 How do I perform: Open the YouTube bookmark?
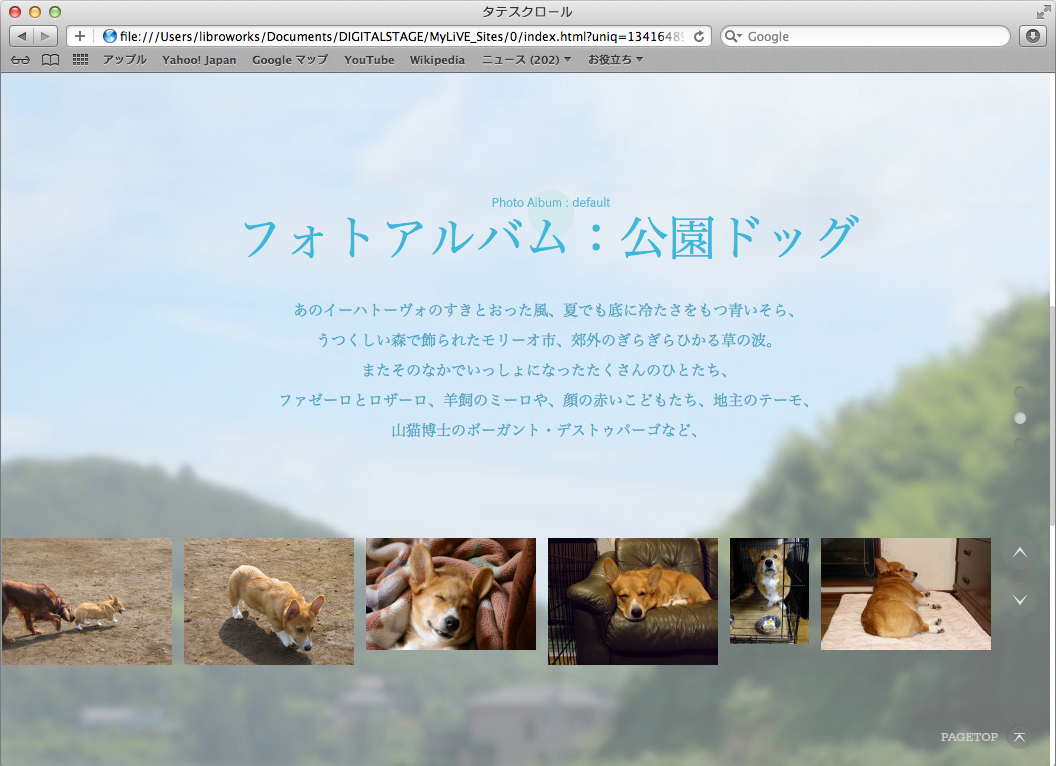(369, 60)
